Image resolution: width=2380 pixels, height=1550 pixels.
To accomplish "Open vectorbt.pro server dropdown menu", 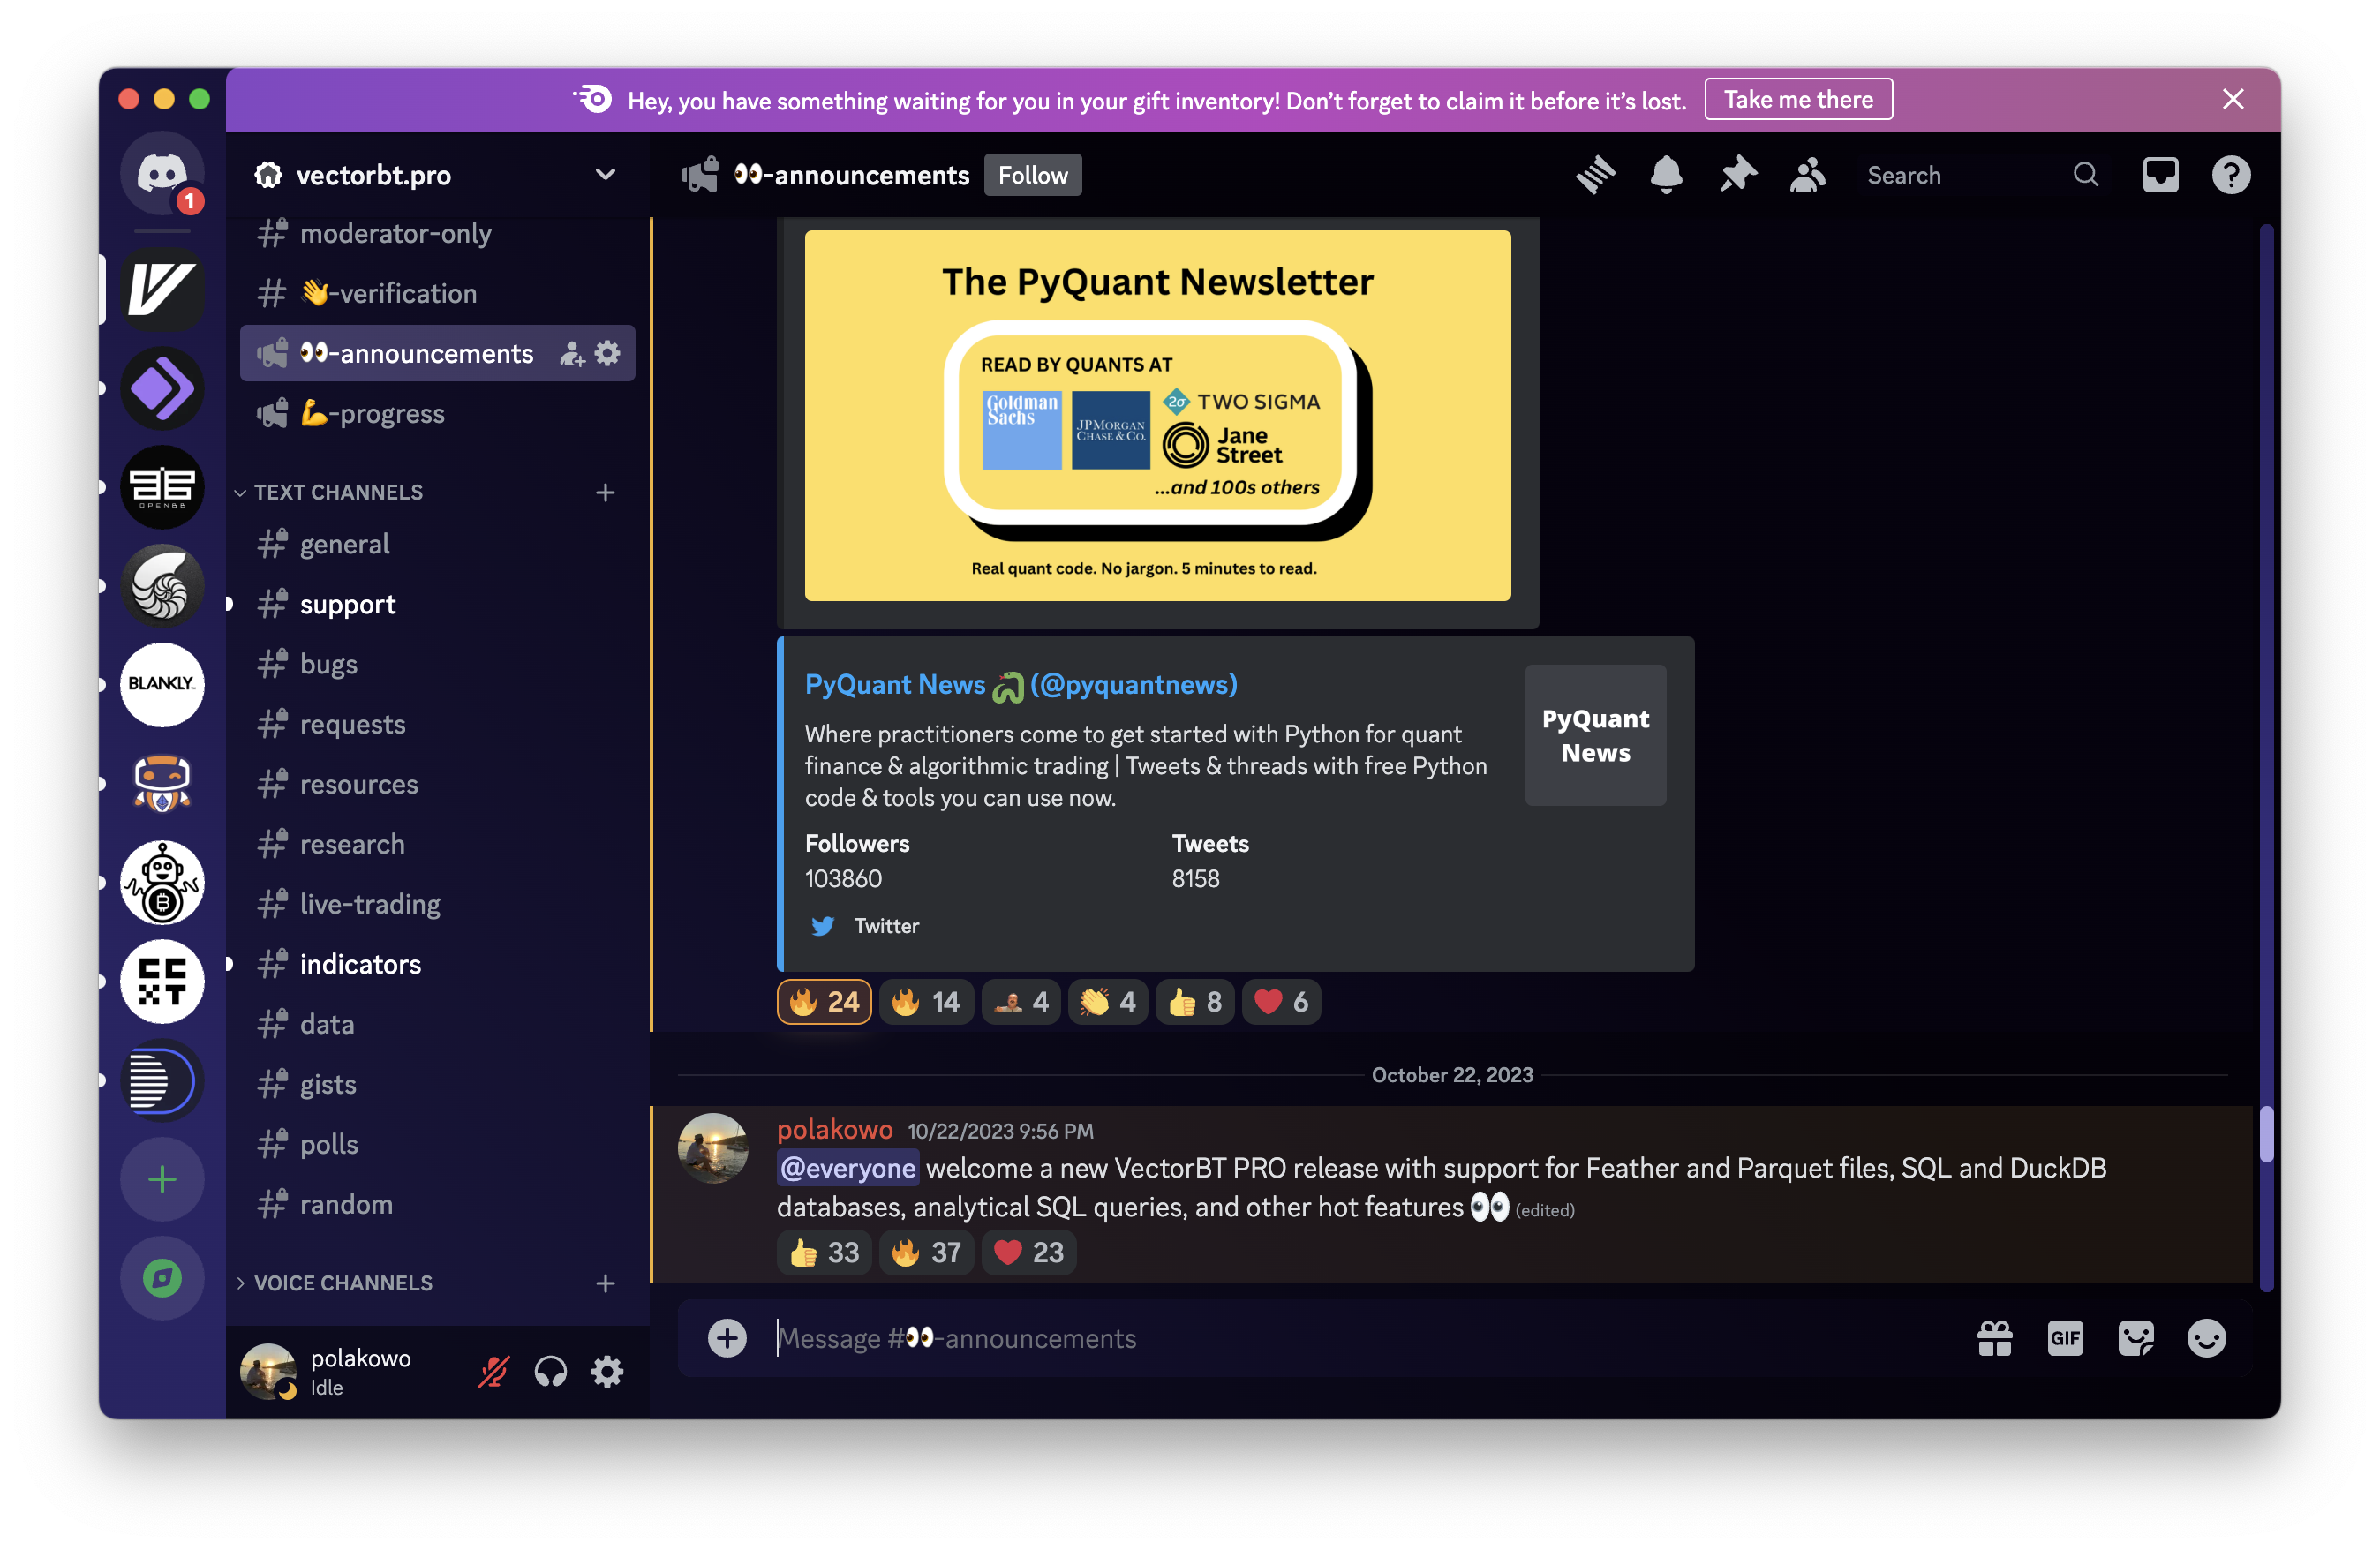I will tap(605, 175).
